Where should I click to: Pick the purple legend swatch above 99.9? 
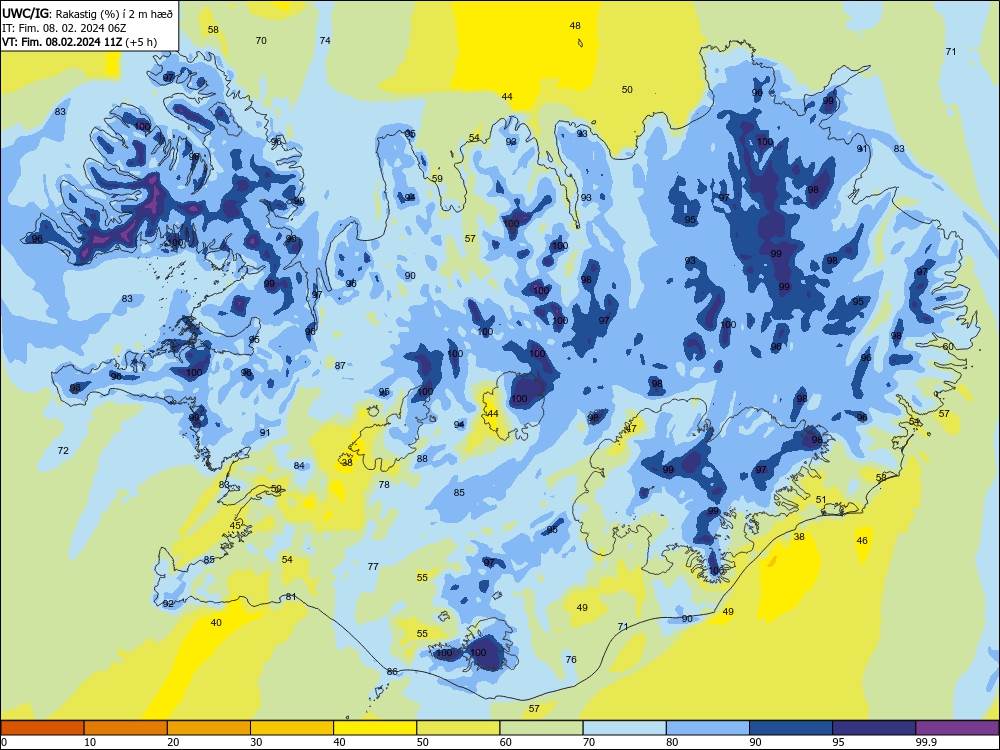coord(957,728)
